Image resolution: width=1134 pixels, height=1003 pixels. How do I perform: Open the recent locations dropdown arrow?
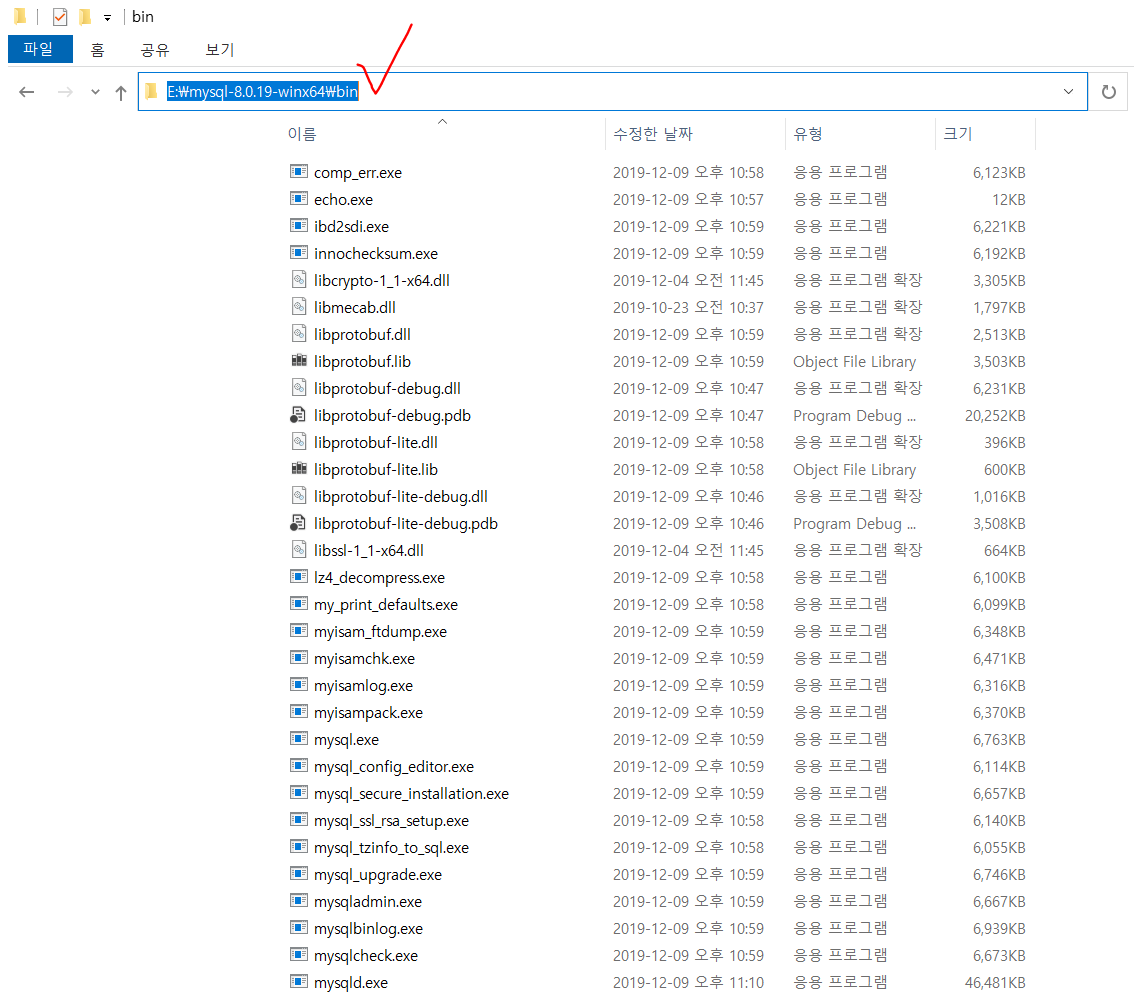(x=95, y=92)
